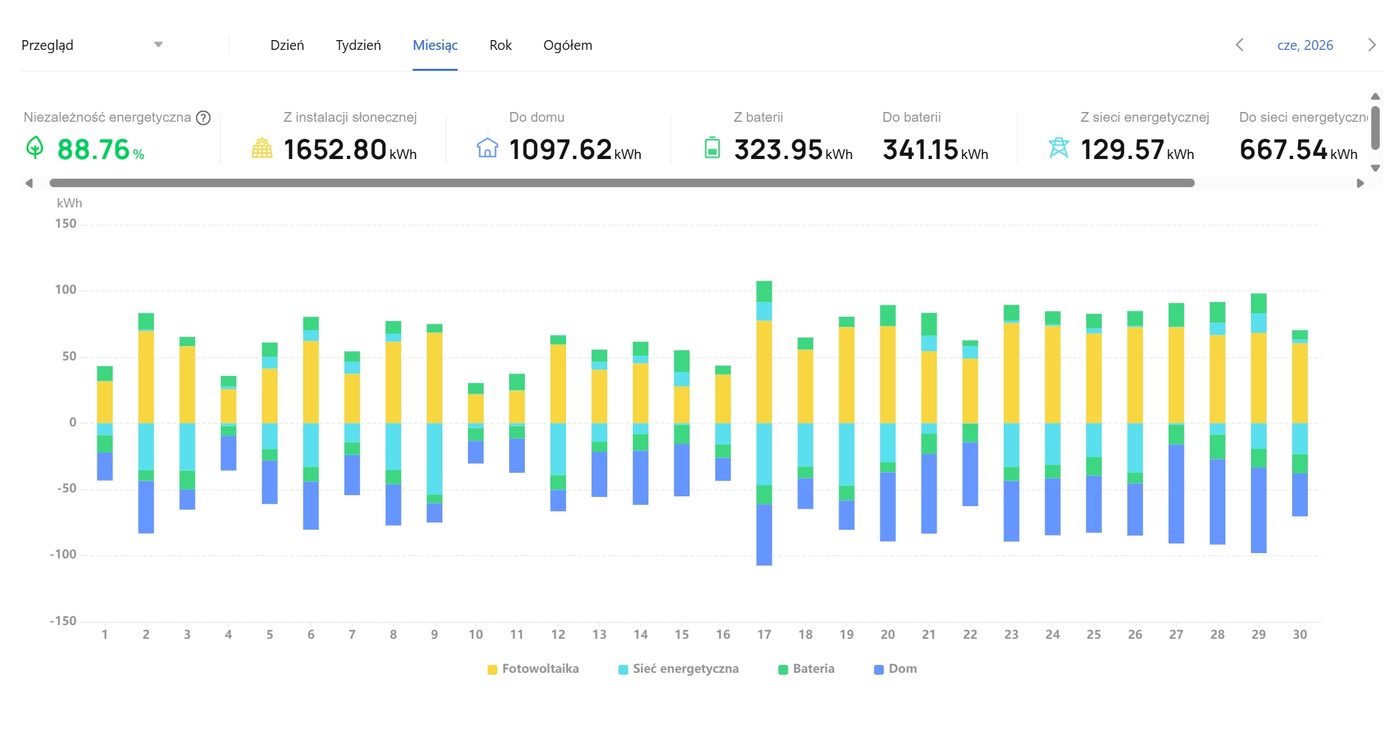Click the stats panel scroll-down arrow

click(x=1375, y=168)
